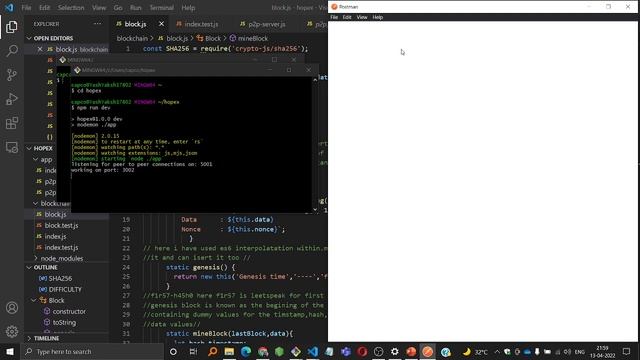This screenshot has width=640, height=360.
Task: Open the Explorer view in activity bar
Action: pos(12,27)
